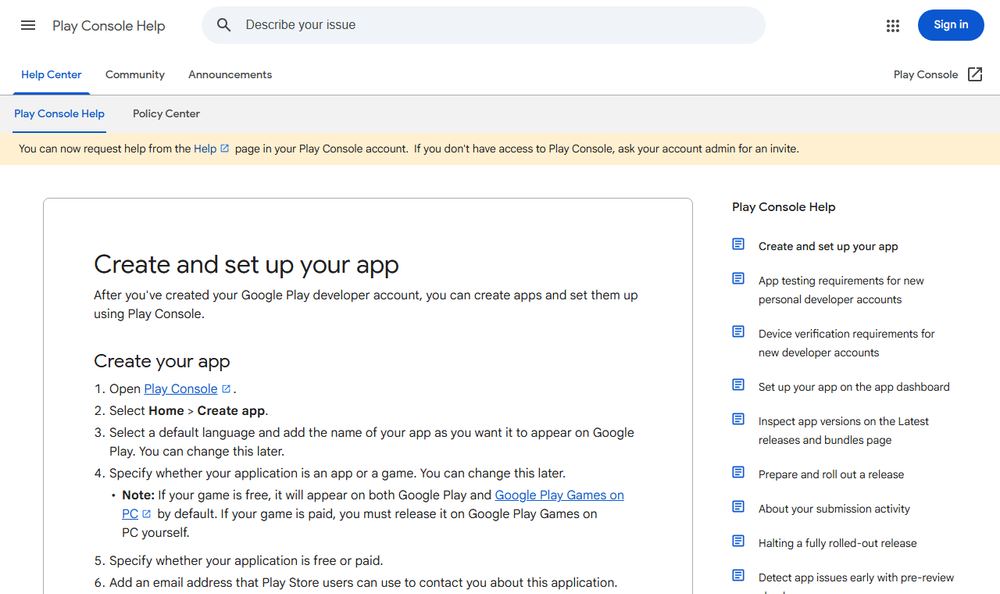Click article icon beside Set up your app on dashboard
Viewport: 1000px width, 594px height.
(738, 385)
